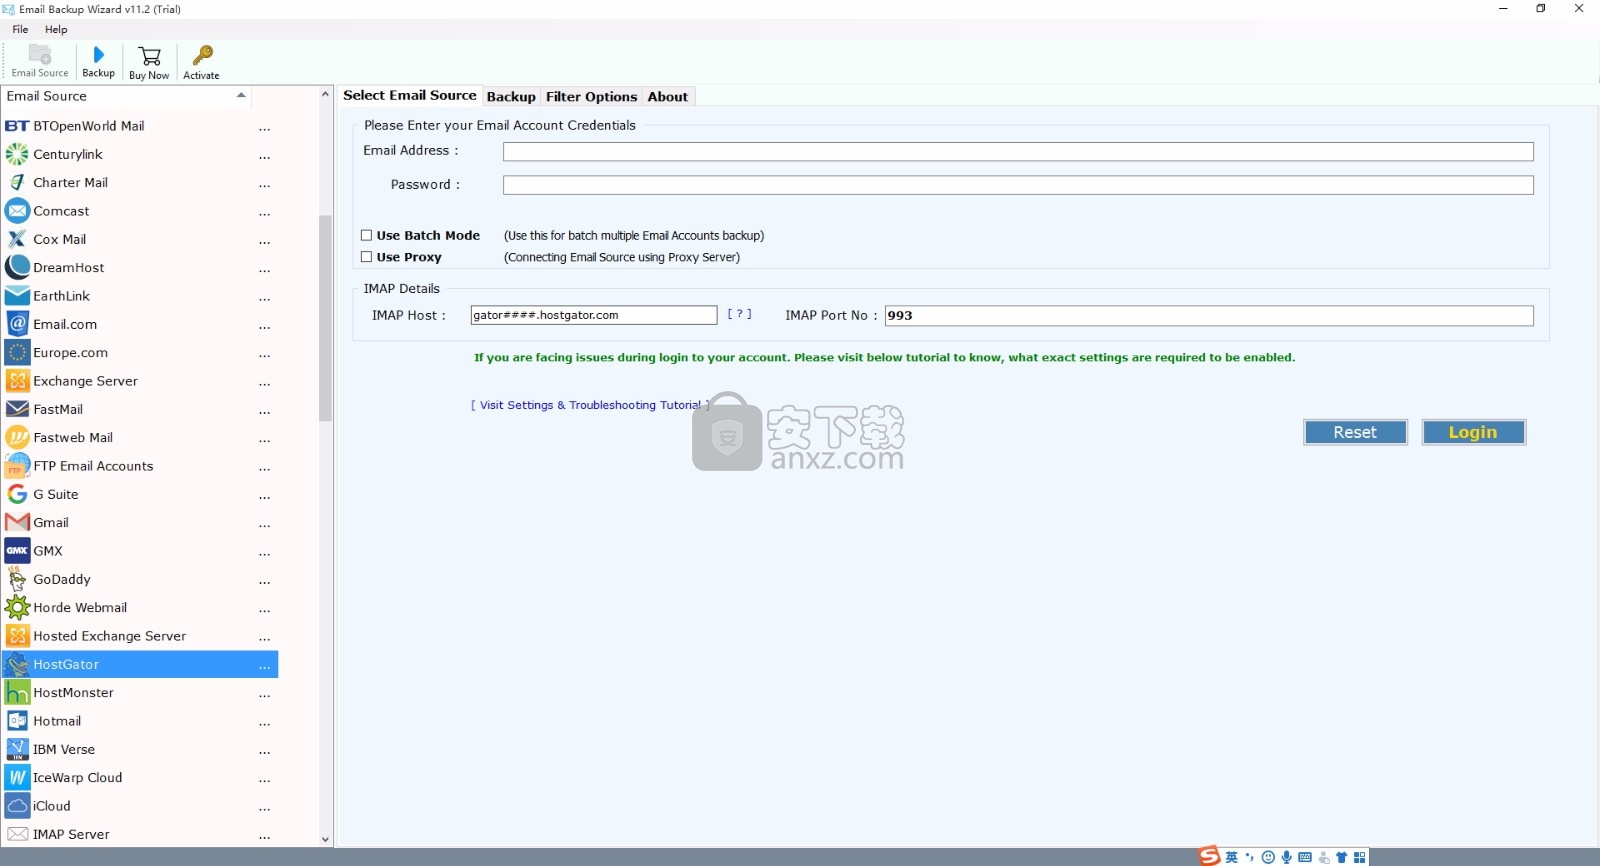
Task: Select the IceWarp Cloud list entry
Action: (x=140, y=778)
